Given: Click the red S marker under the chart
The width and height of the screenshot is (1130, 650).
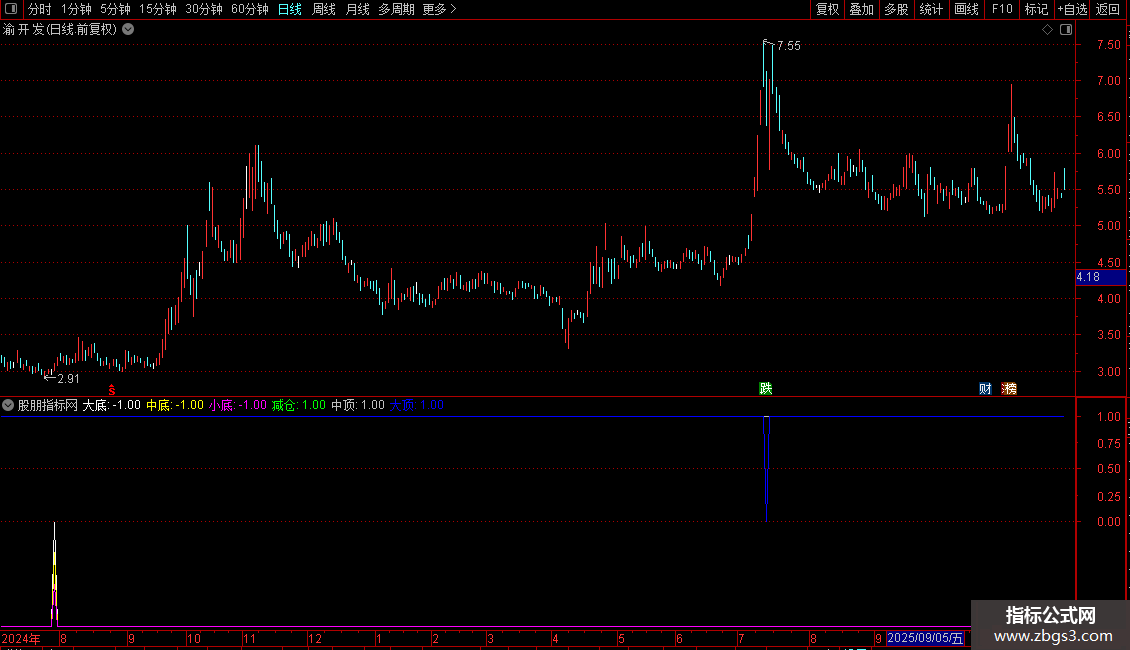Looking at the screenshot, I should [112, 389].
